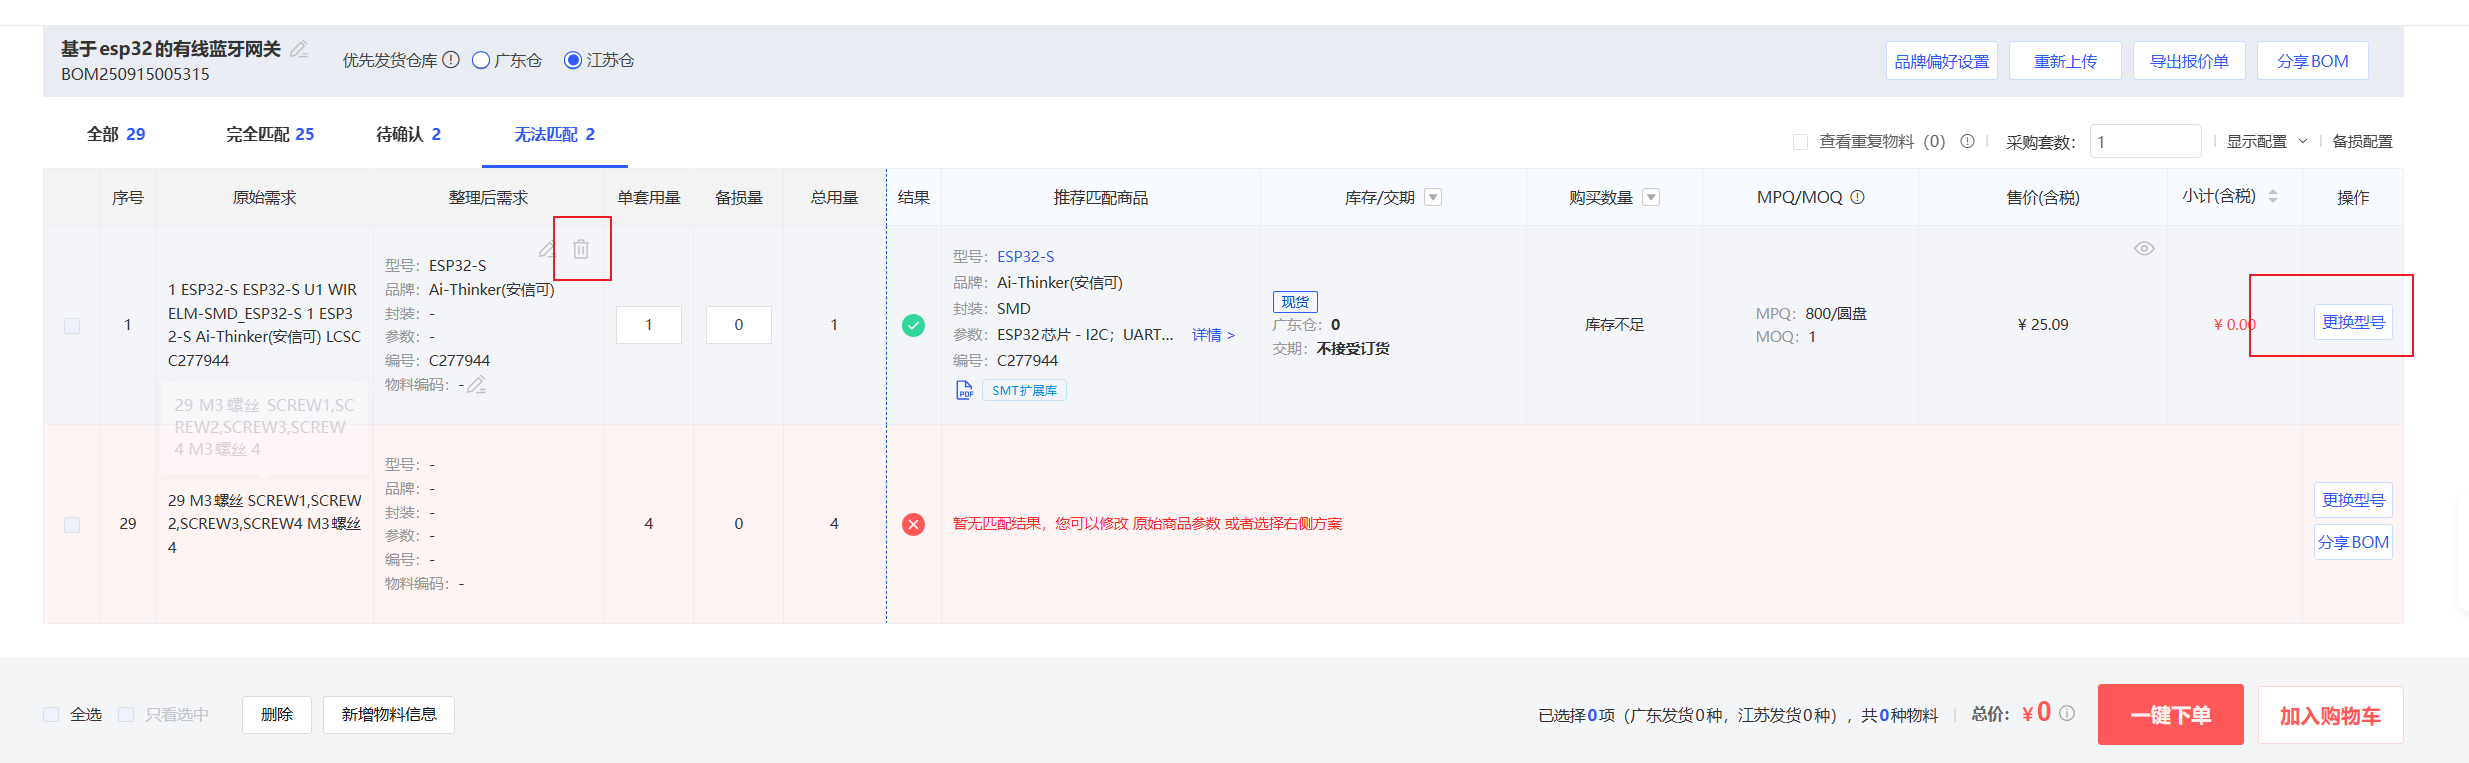The width and height of the screenshot is (2469, 763).
Task: Click 一键下单 button
Action: (x=2170, y=715)
